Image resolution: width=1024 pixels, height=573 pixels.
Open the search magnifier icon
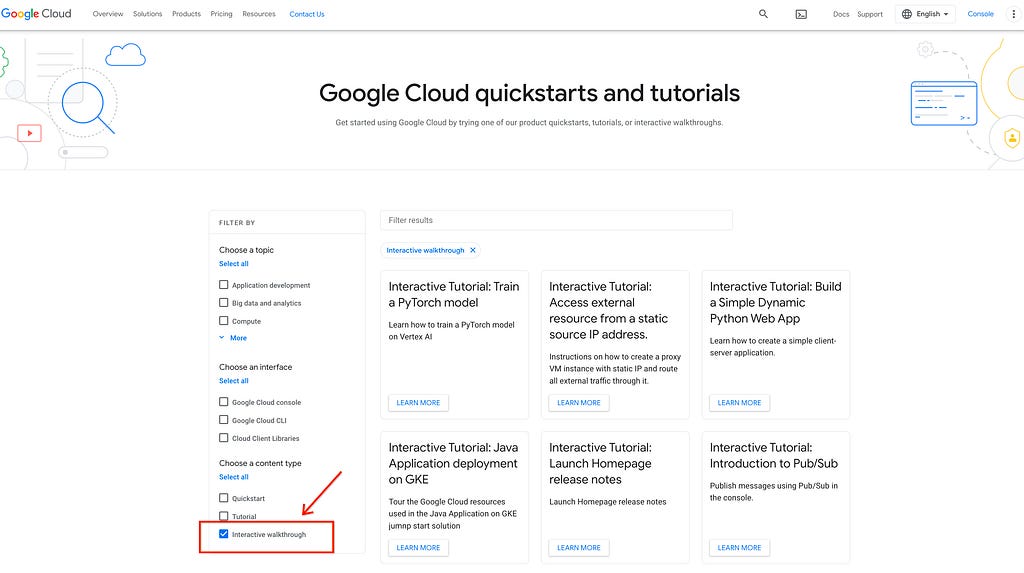click(763, 14)
